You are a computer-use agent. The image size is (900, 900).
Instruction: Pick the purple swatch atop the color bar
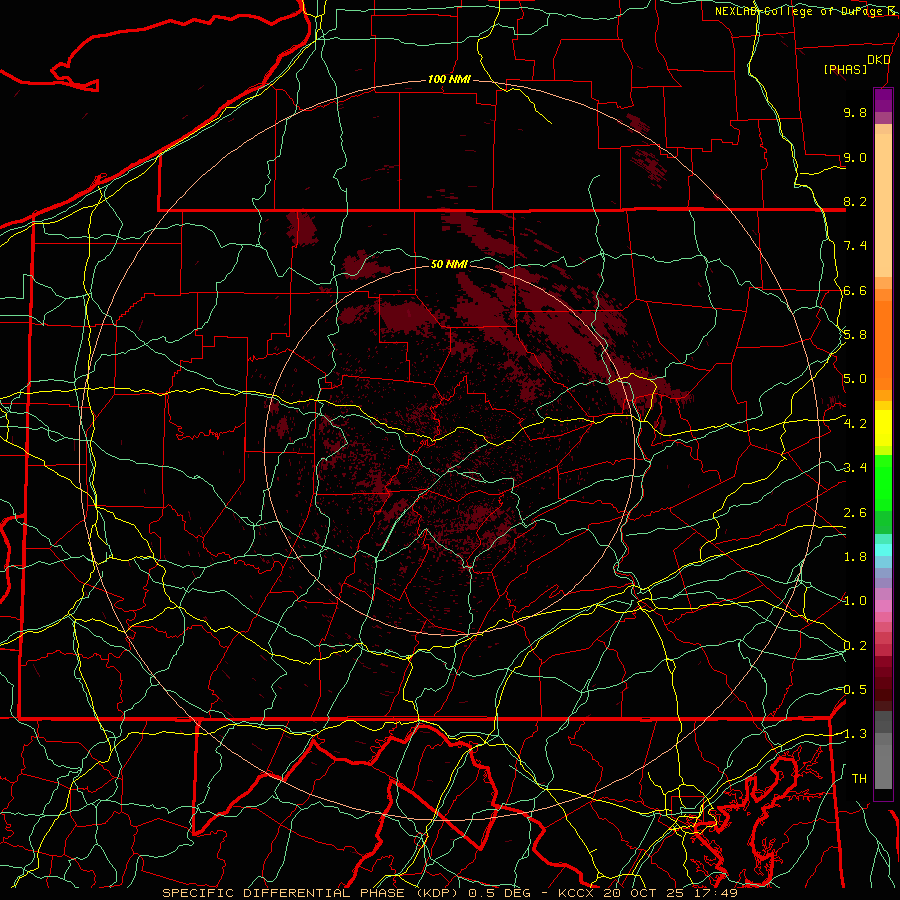(x=883, y=100)
